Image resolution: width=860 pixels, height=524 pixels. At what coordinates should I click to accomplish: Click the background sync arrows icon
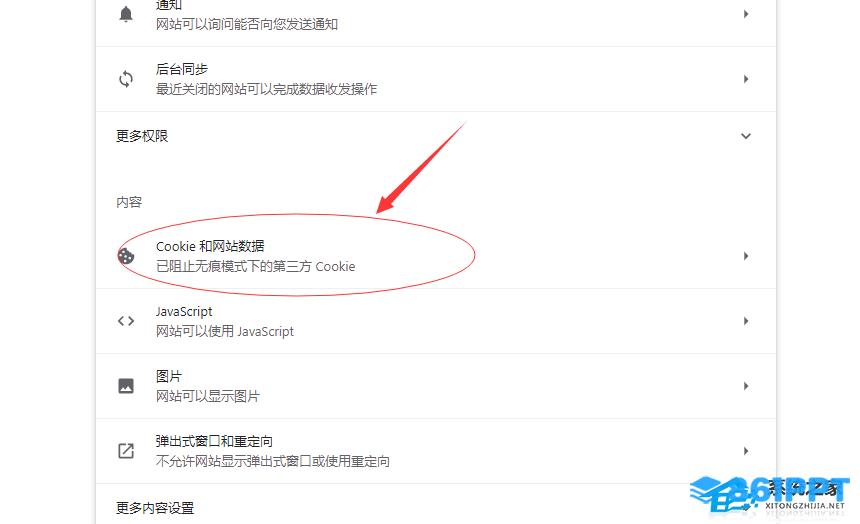point(126,79)
